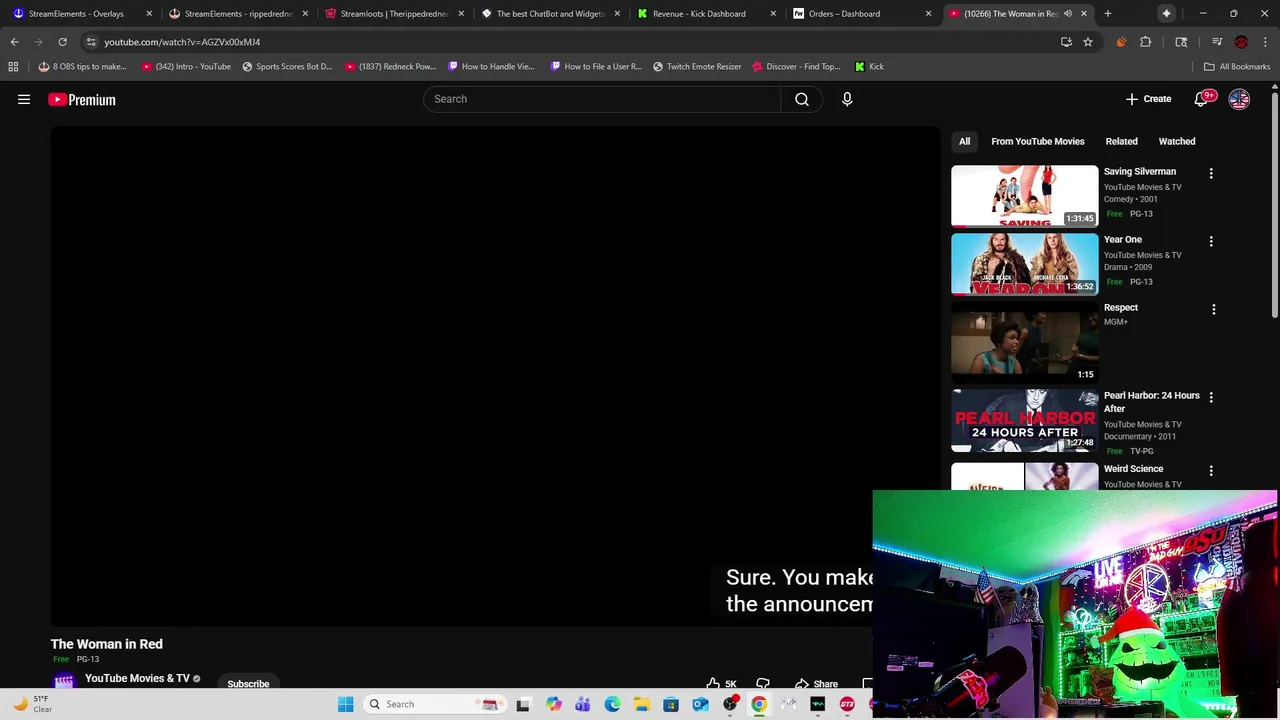Click the Saving Silverman title link
Screen dimensions: 1280x720
(1140, 171)
